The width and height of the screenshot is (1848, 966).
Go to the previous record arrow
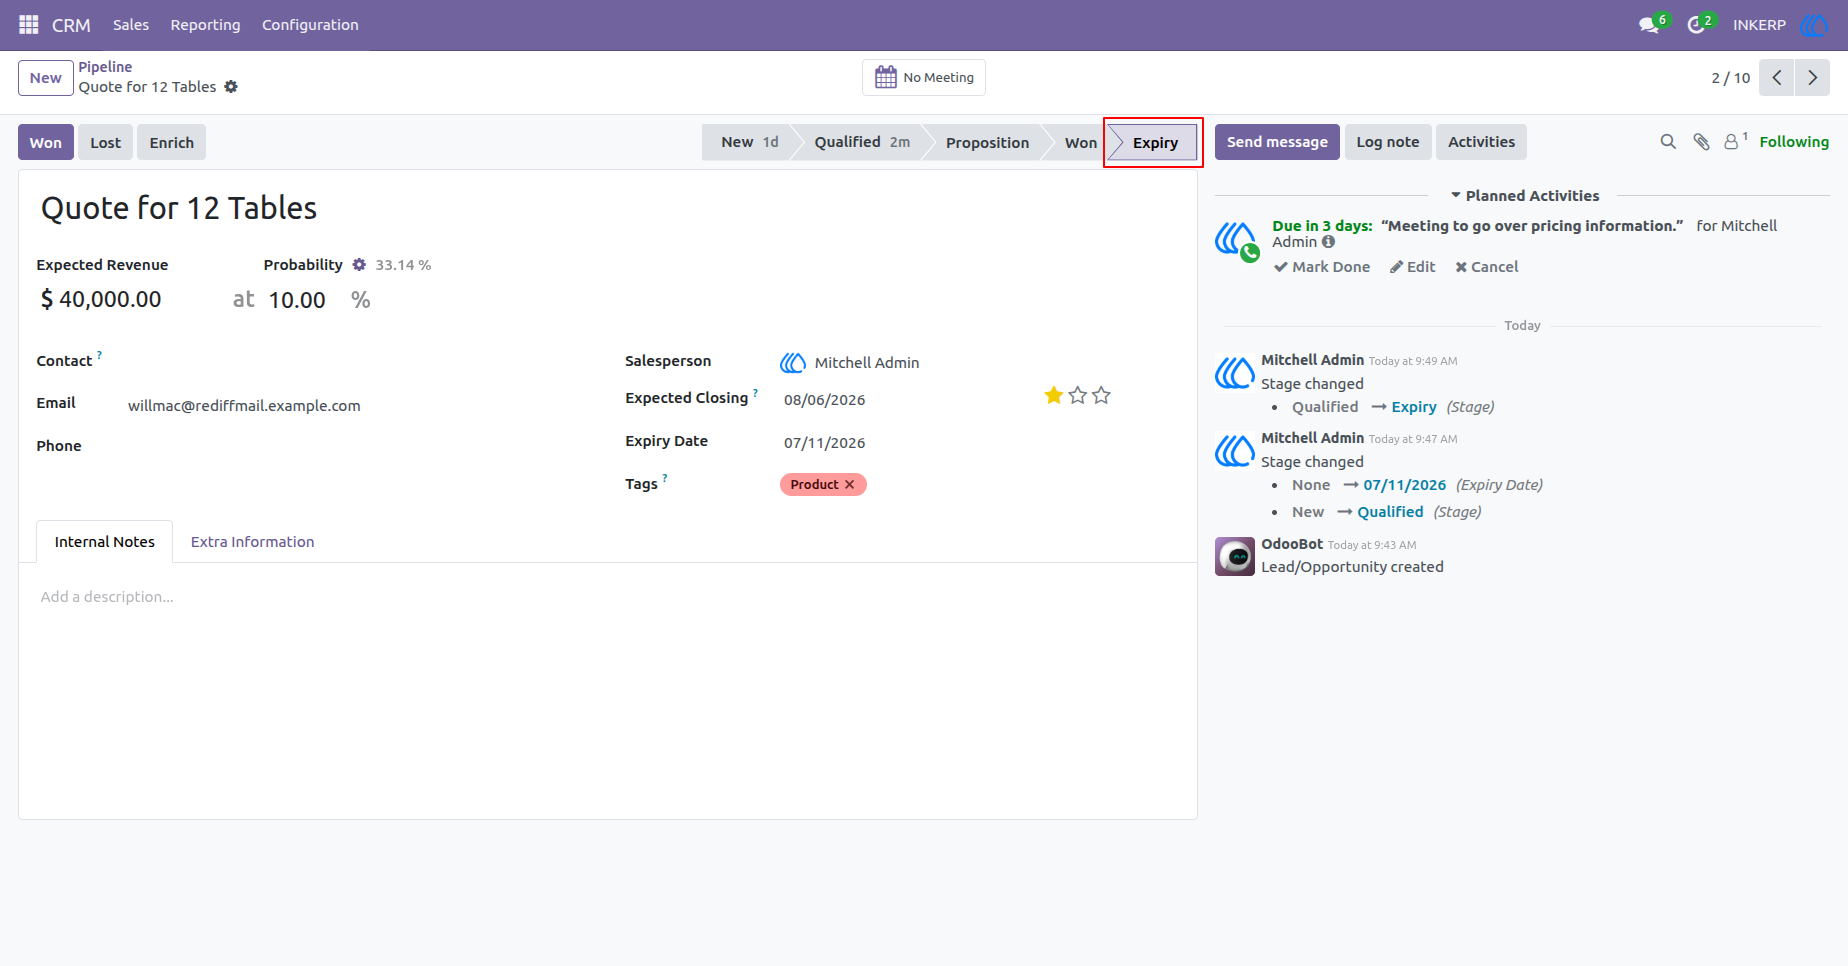(1777, 77)
